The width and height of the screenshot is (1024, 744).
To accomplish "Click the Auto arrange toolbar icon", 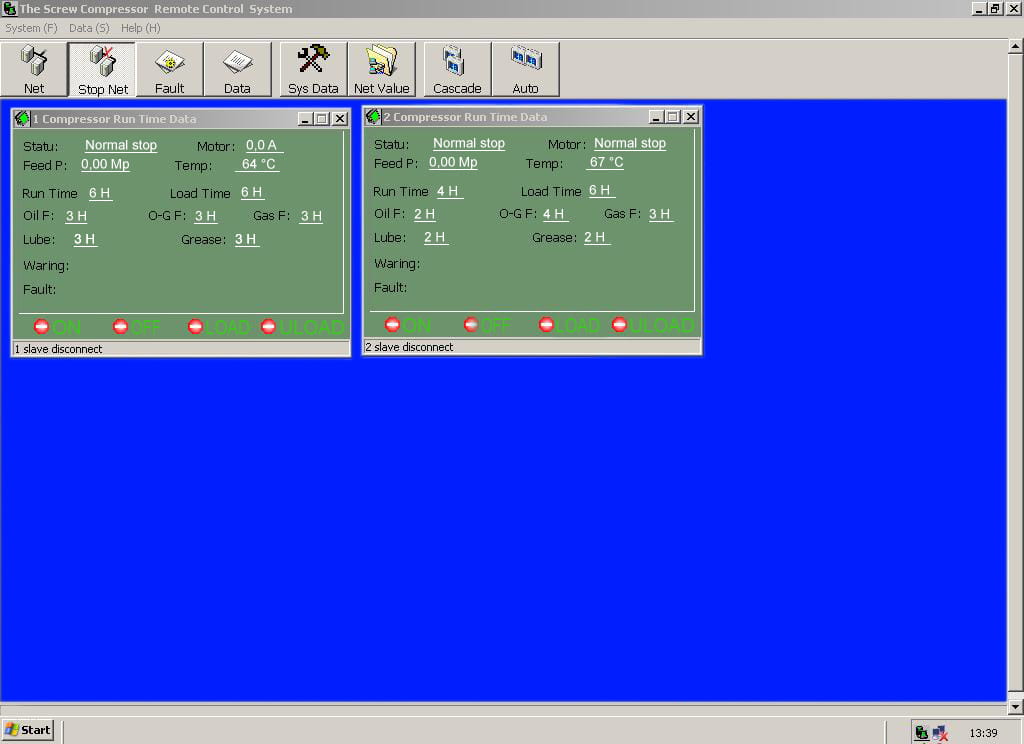I will pos(525,69).
